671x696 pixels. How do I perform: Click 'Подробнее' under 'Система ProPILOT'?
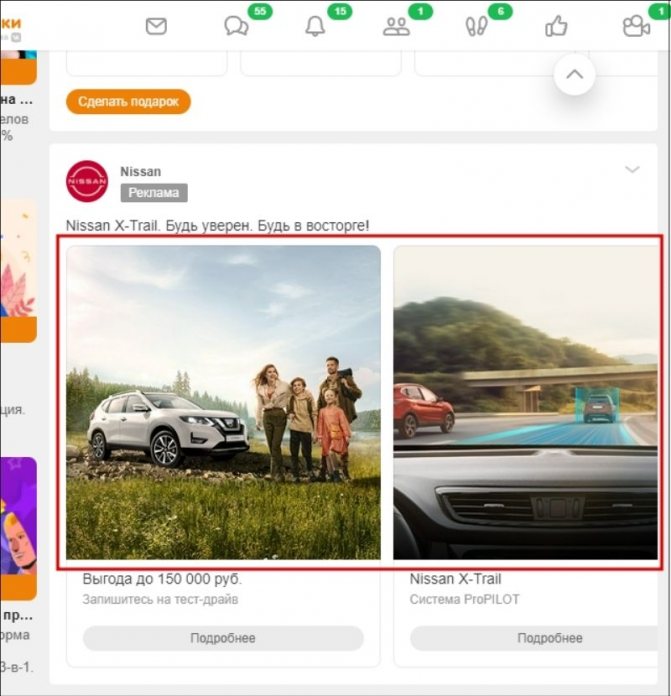[x=534, y=638]
